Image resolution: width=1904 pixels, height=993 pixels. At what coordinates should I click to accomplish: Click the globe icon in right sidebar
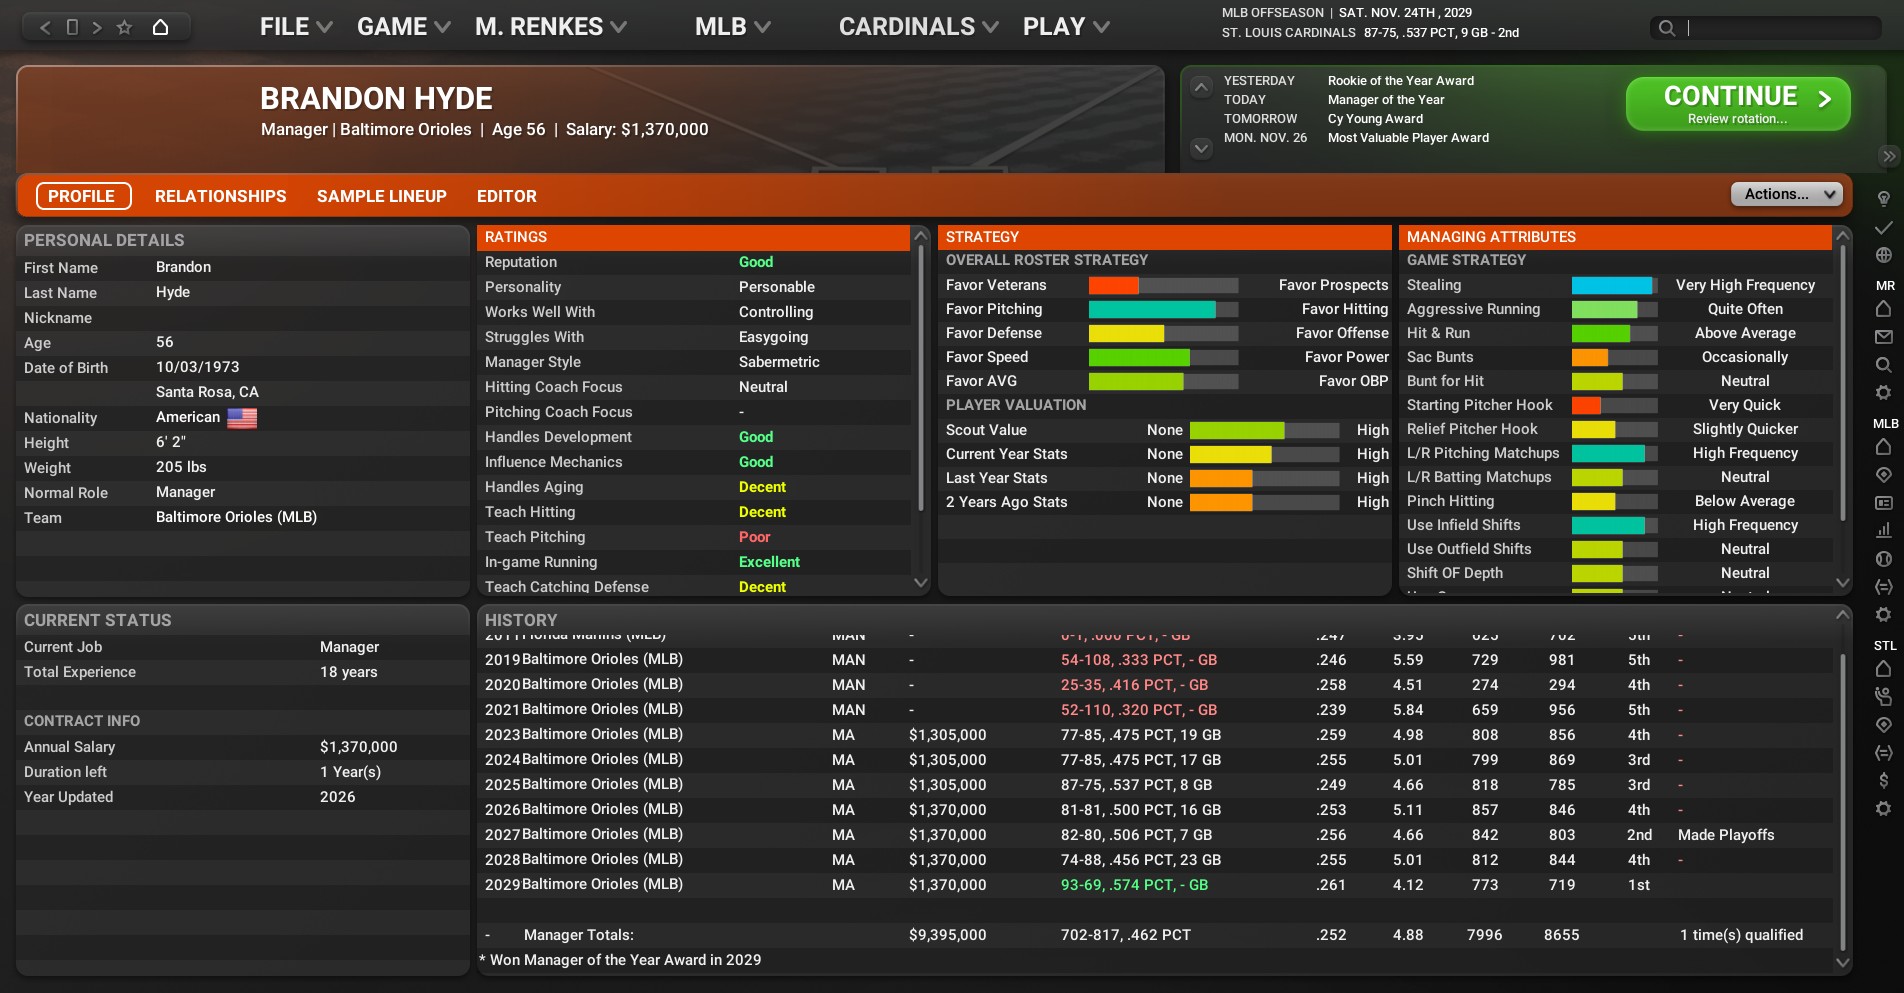[1883, 255]
